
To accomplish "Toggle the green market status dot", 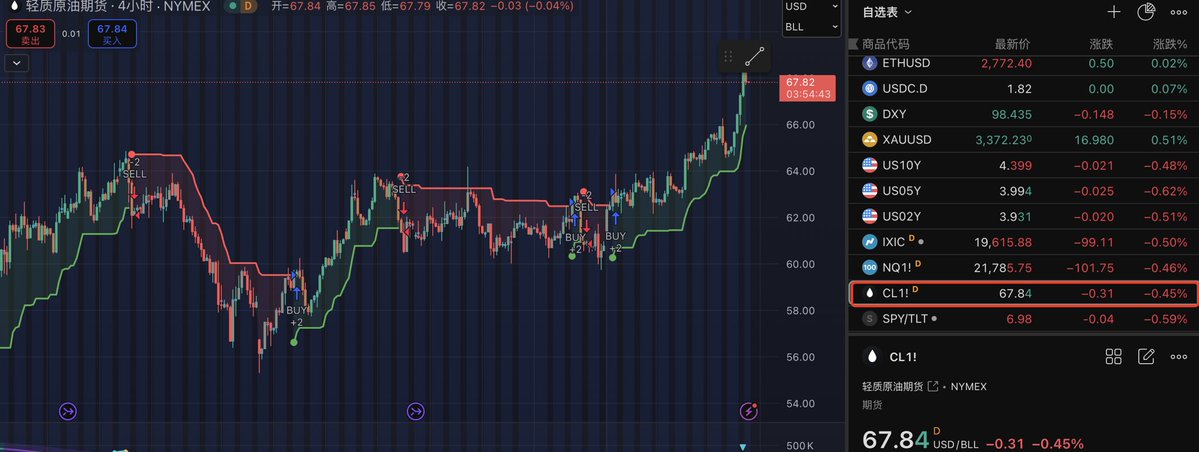I will (x=232, y=7).
